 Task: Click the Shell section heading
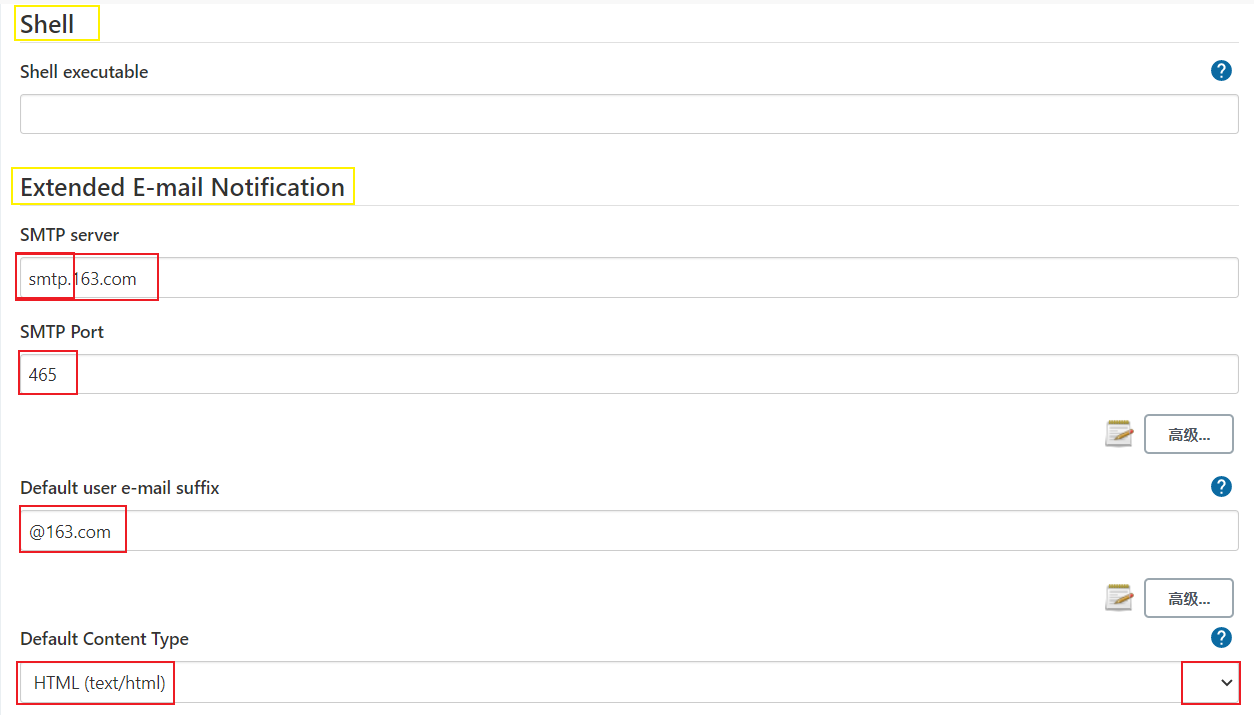click(x=47, y=24)
